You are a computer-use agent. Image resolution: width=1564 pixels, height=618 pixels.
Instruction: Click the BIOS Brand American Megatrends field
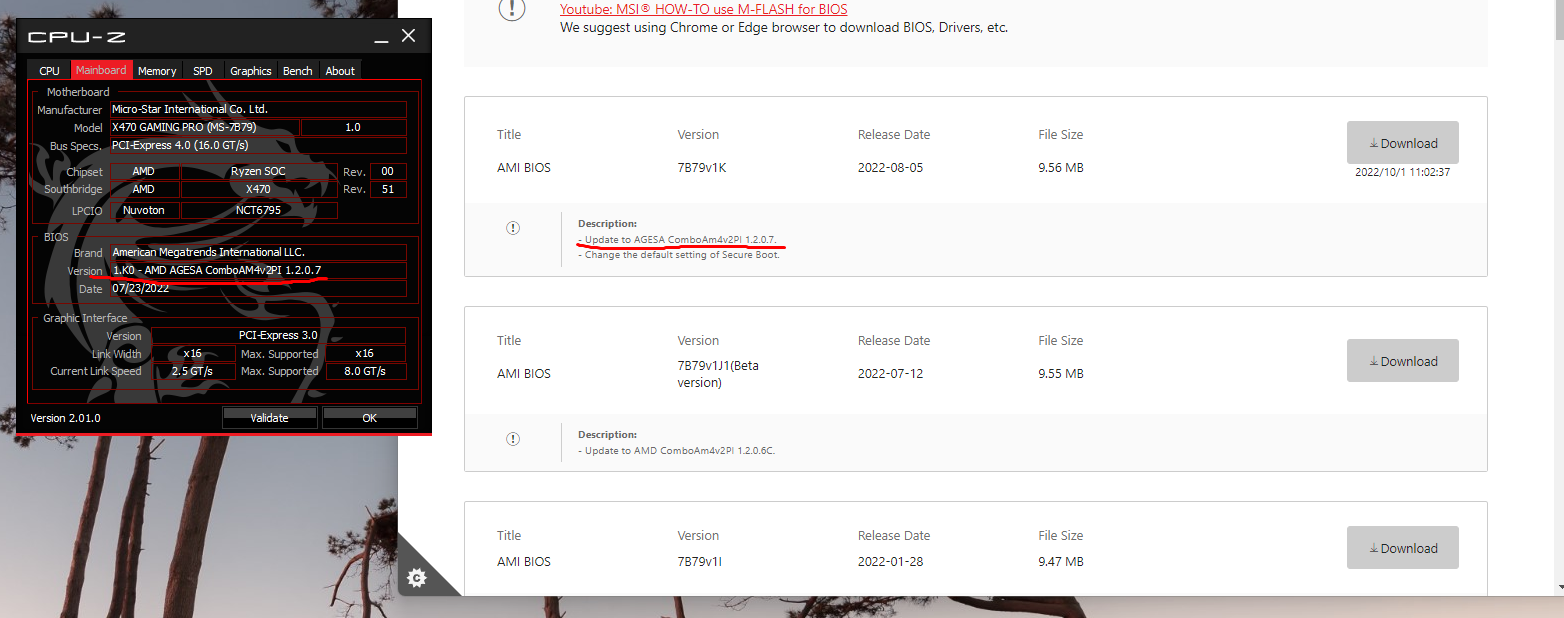tap(258, 253)
